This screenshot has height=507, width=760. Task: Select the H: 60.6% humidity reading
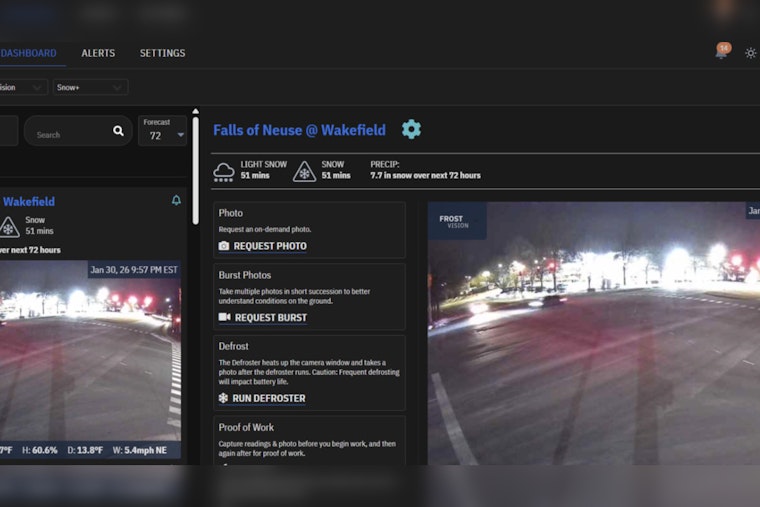(x=40, y=450)
